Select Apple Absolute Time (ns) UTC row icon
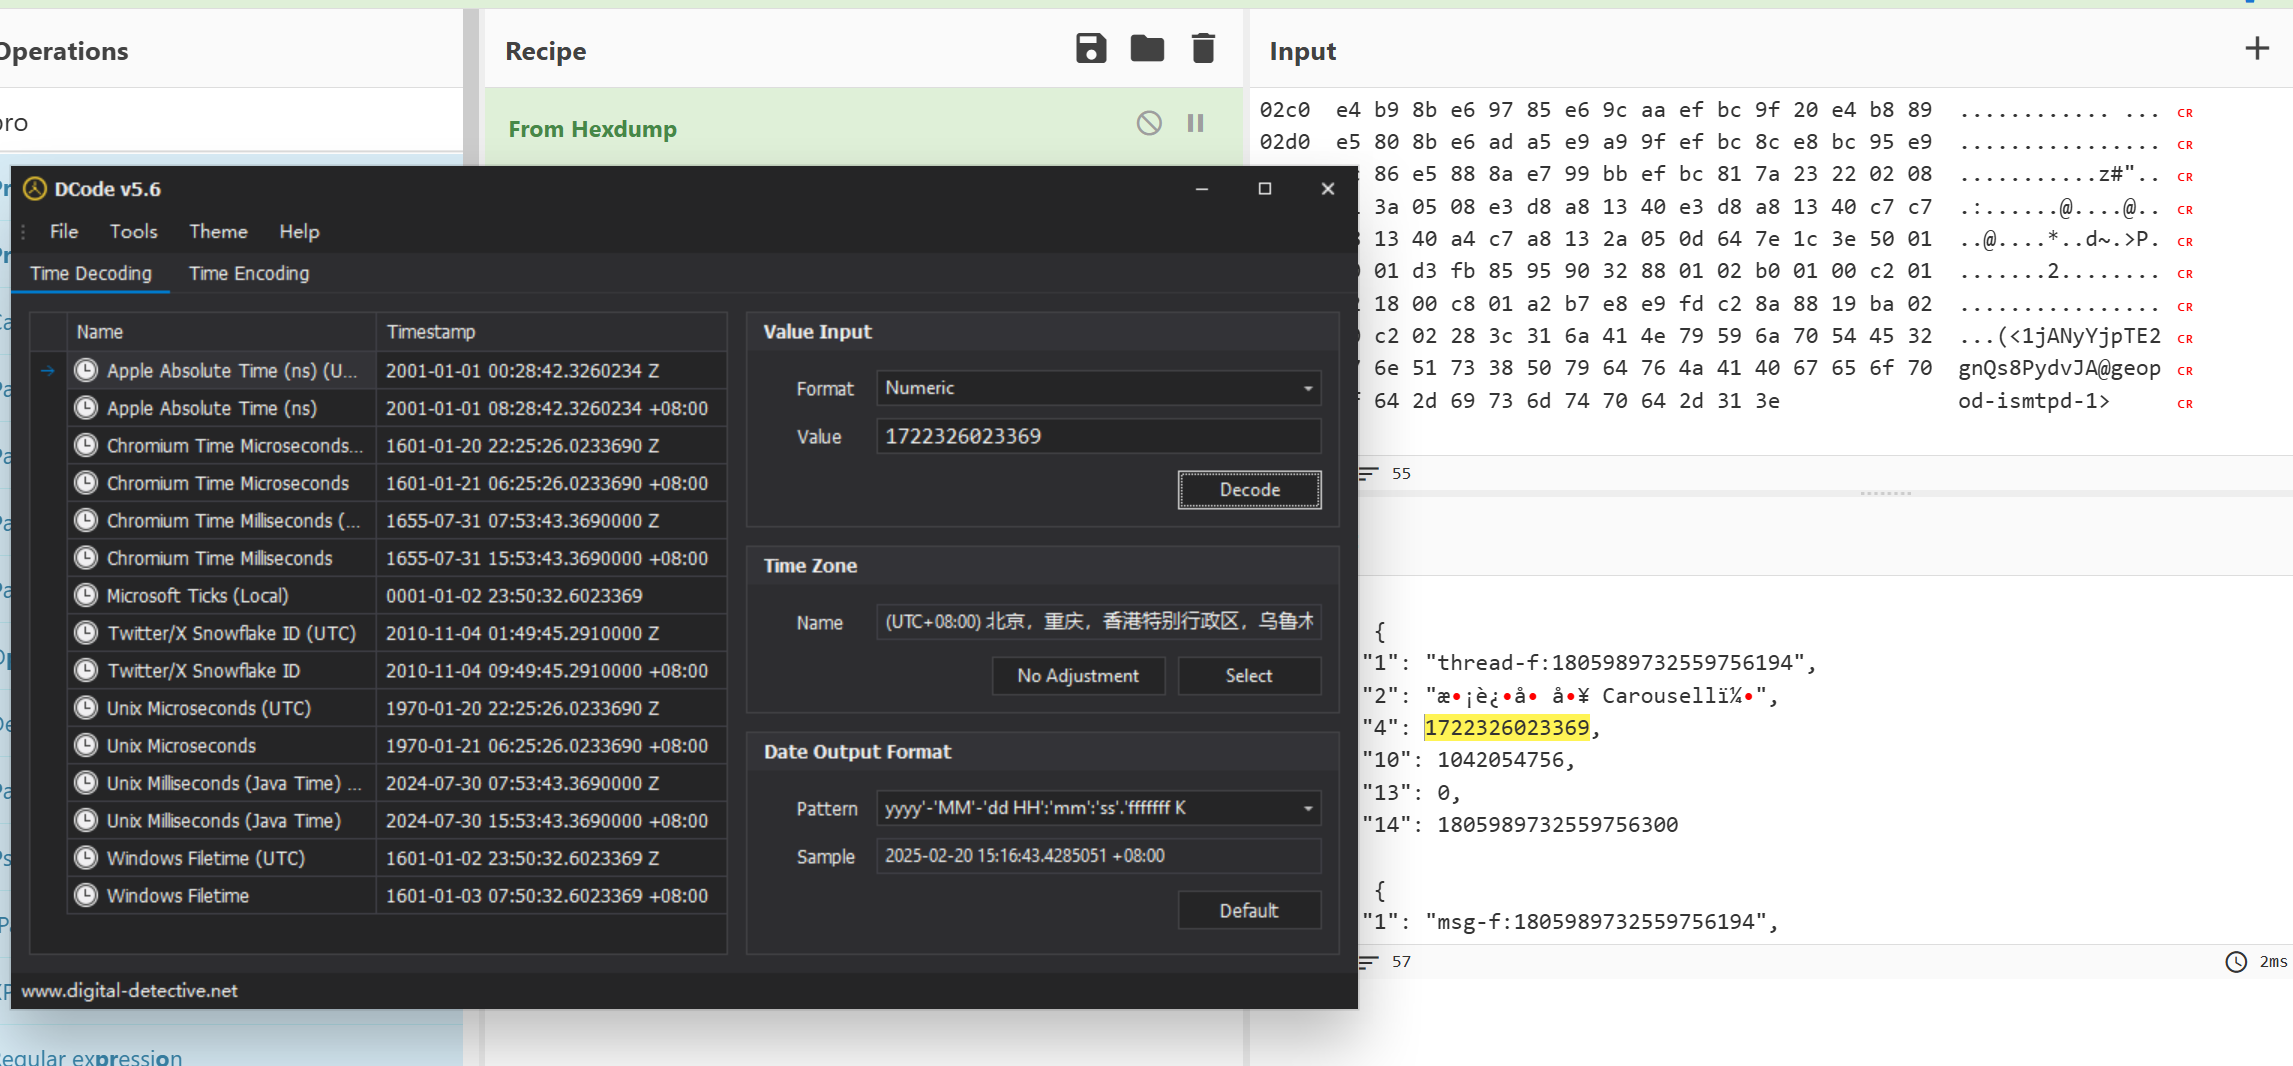Viewport: 2293px width, 1066px height. point(87,370)
